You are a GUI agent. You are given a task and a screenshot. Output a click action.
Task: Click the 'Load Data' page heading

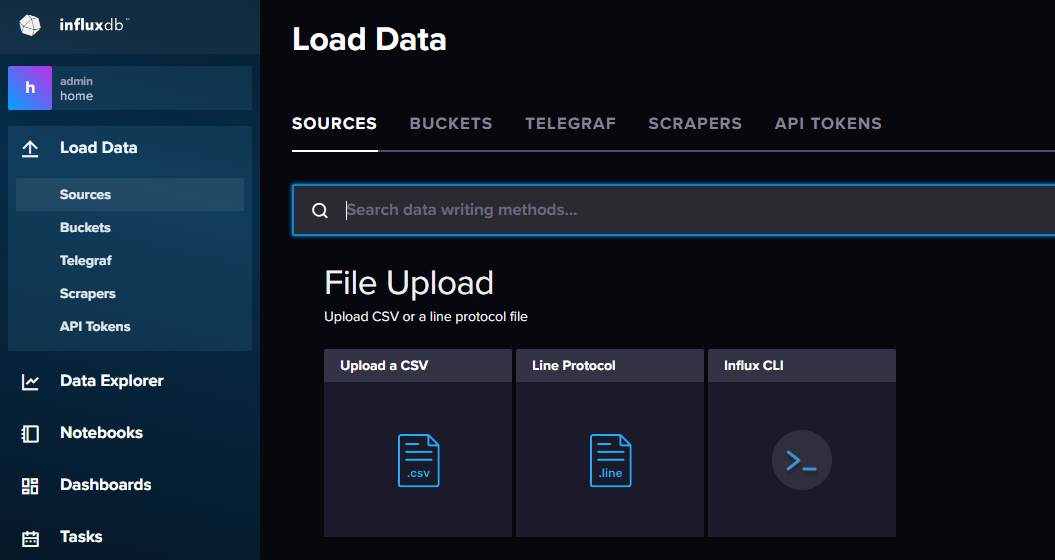coord(369,39)
